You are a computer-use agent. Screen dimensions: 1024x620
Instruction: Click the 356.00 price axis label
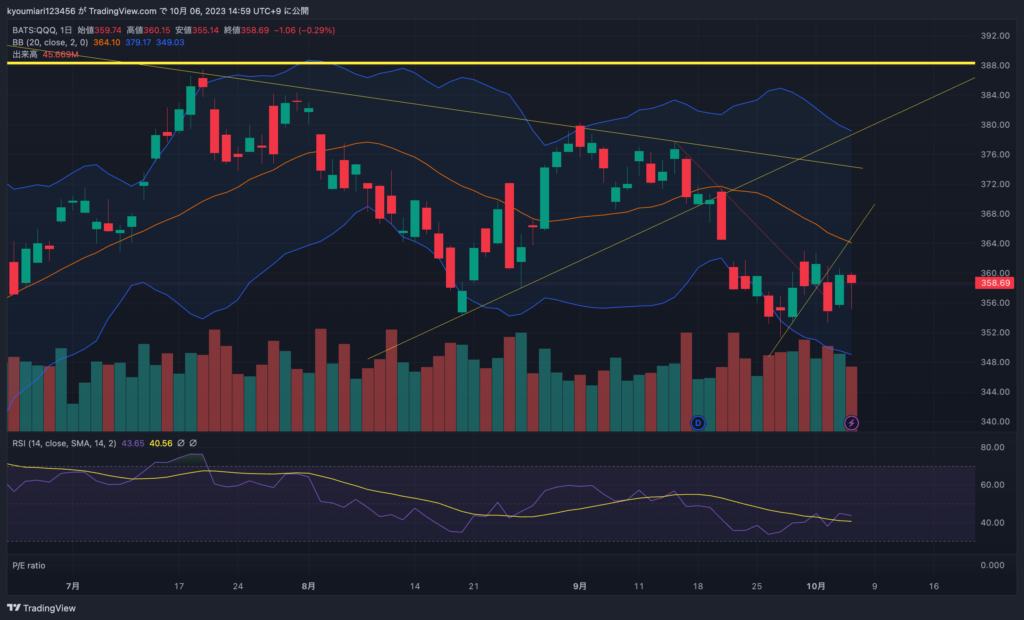point(995,302)
